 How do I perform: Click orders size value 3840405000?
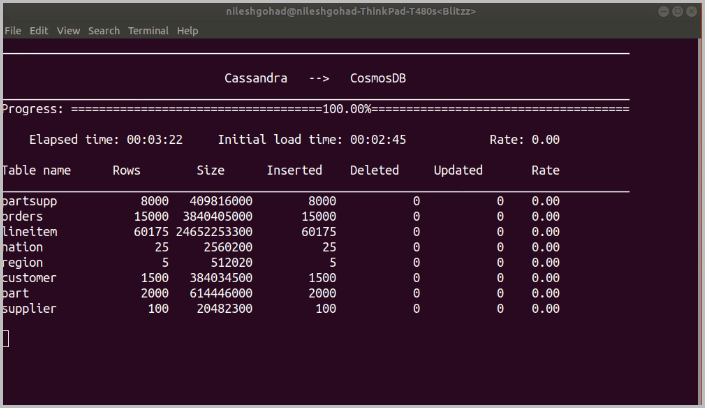pyautogui.click(x=218, y=216)
